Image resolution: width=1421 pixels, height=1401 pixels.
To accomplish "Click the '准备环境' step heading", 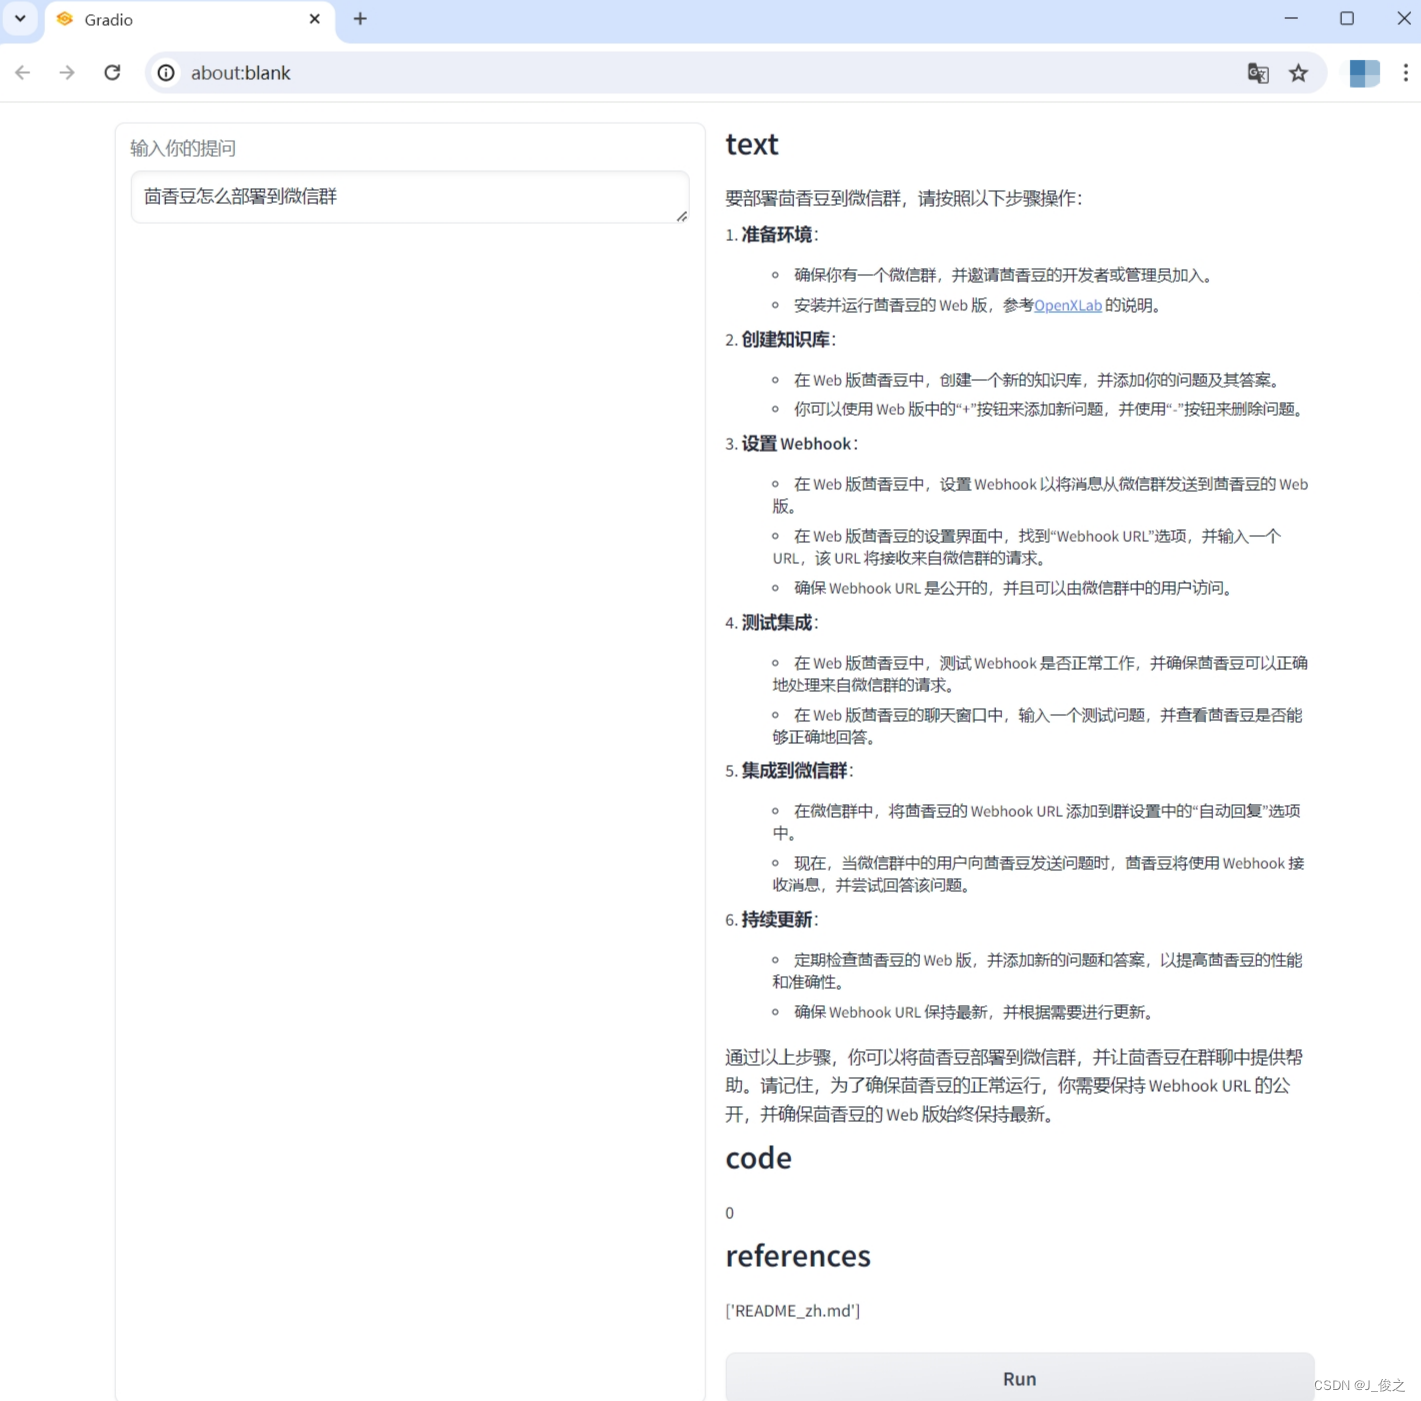I will 777,235.
